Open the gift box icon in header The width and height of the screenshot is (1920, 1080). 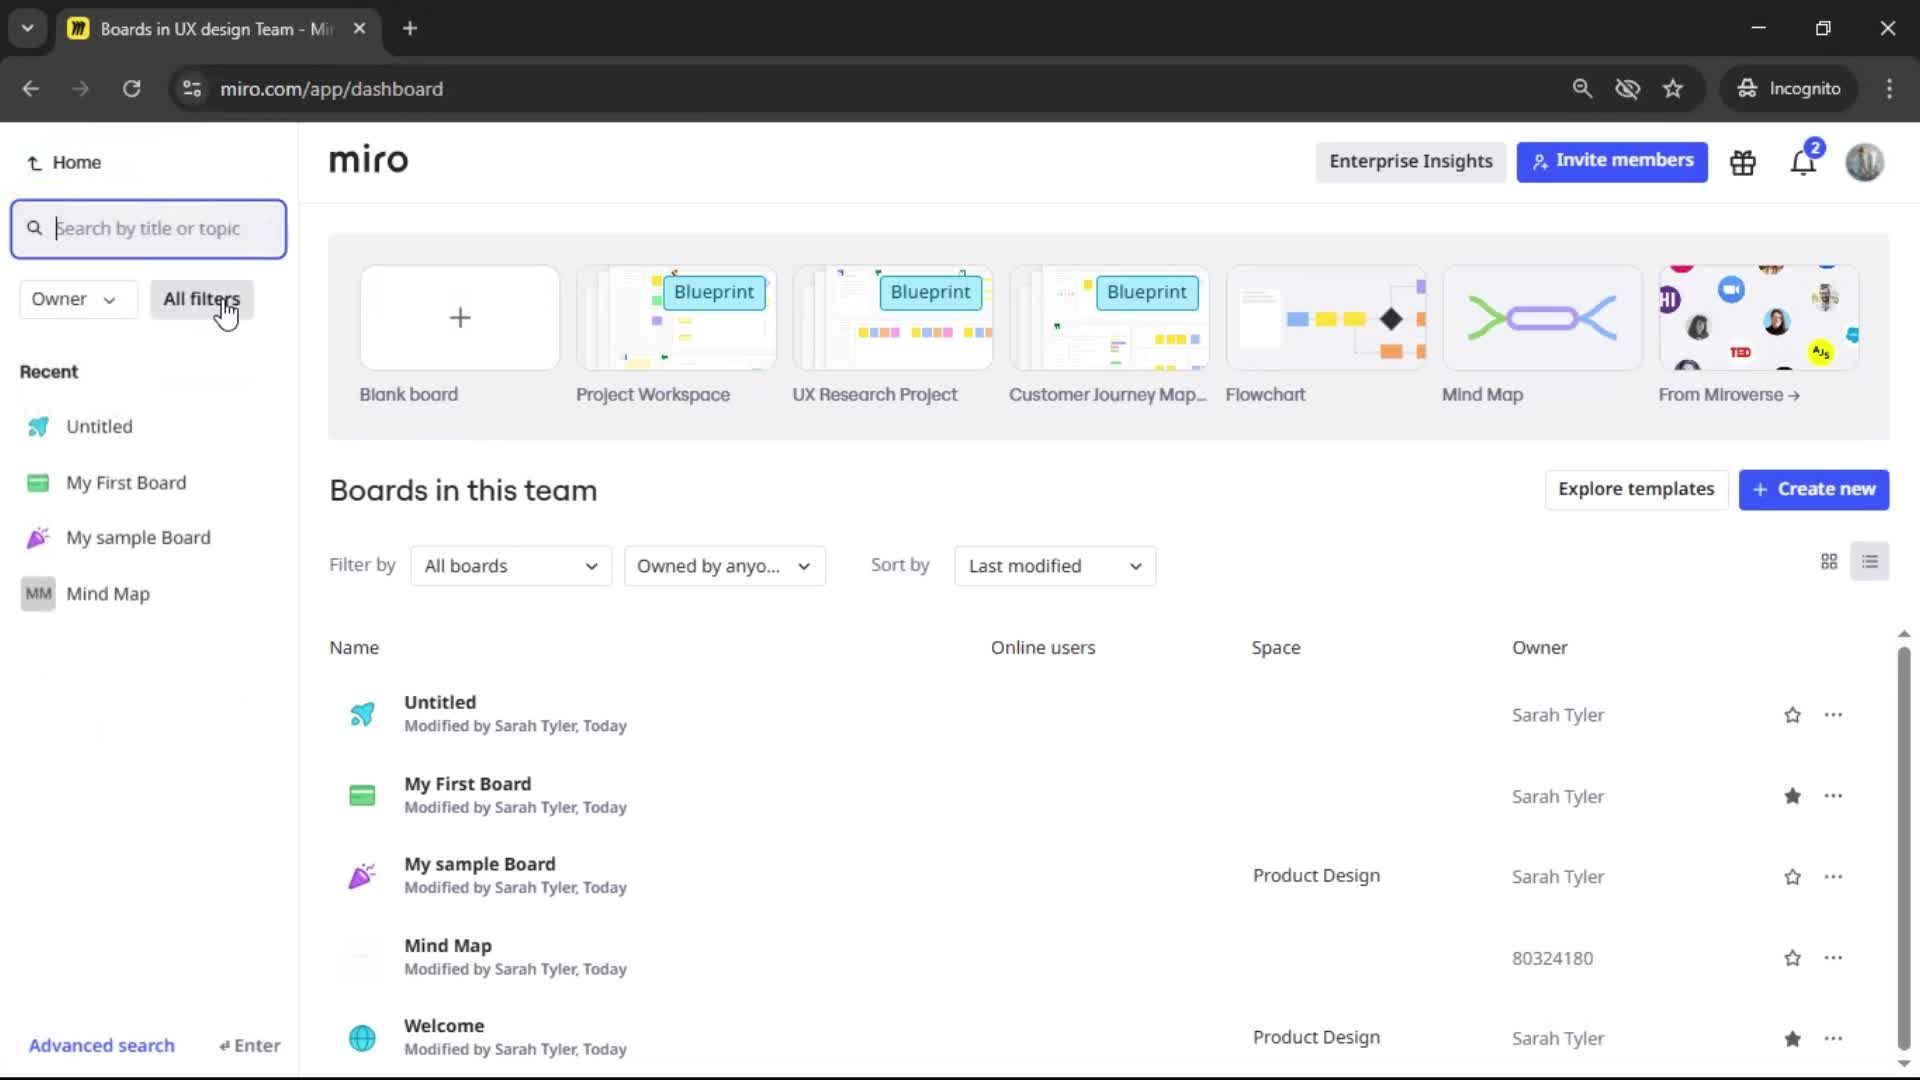[x=1743, y=162]
